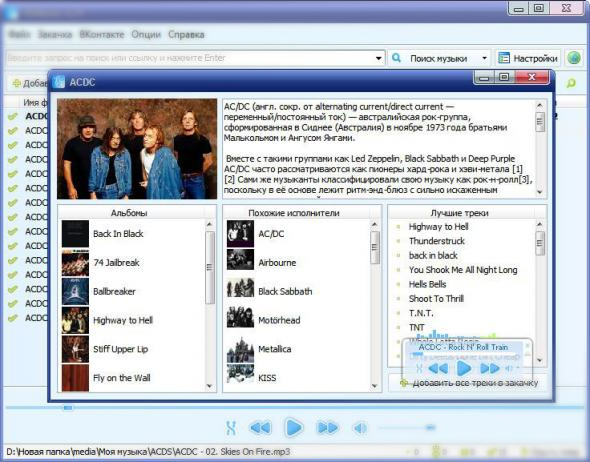The width and height of the screenshot is (590, 462).
Task: Open the Опции menu
Action: pyautogui.click(x=146, y=35)
